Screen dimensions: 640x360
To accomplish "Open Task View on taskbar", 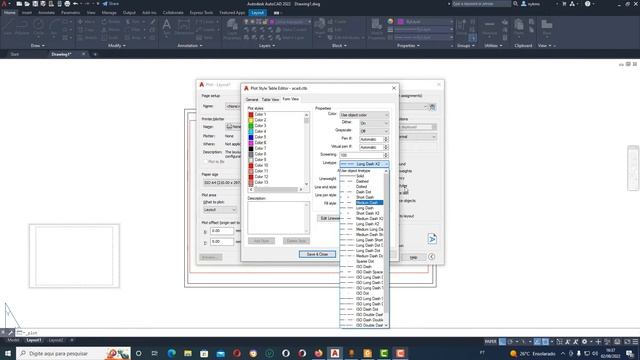I will pyautogui.click(x=154, y=353).
